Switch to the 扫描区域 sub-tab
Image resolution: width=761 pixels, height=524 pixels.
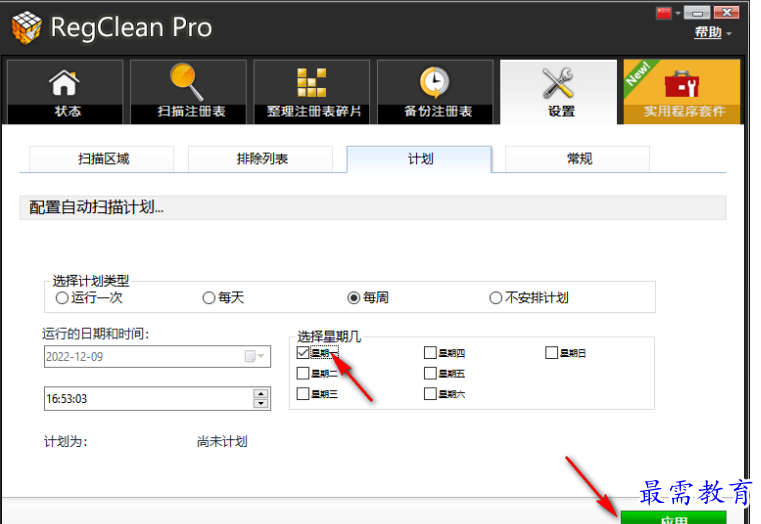pos(101,159)
